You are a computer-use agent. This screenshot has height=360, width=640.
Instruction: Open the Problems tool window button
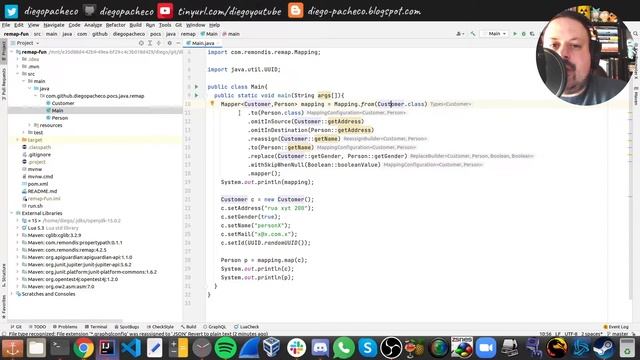coord(65,327)
